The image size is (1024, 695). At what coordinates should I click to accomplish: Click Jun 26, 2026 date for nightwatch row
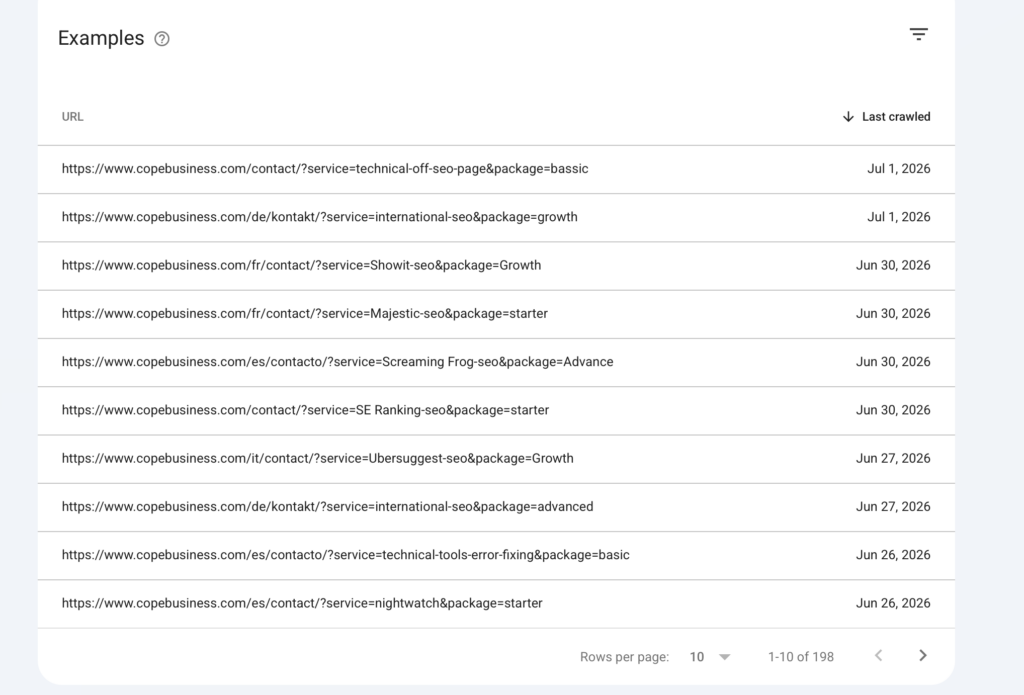coord(893,604)
